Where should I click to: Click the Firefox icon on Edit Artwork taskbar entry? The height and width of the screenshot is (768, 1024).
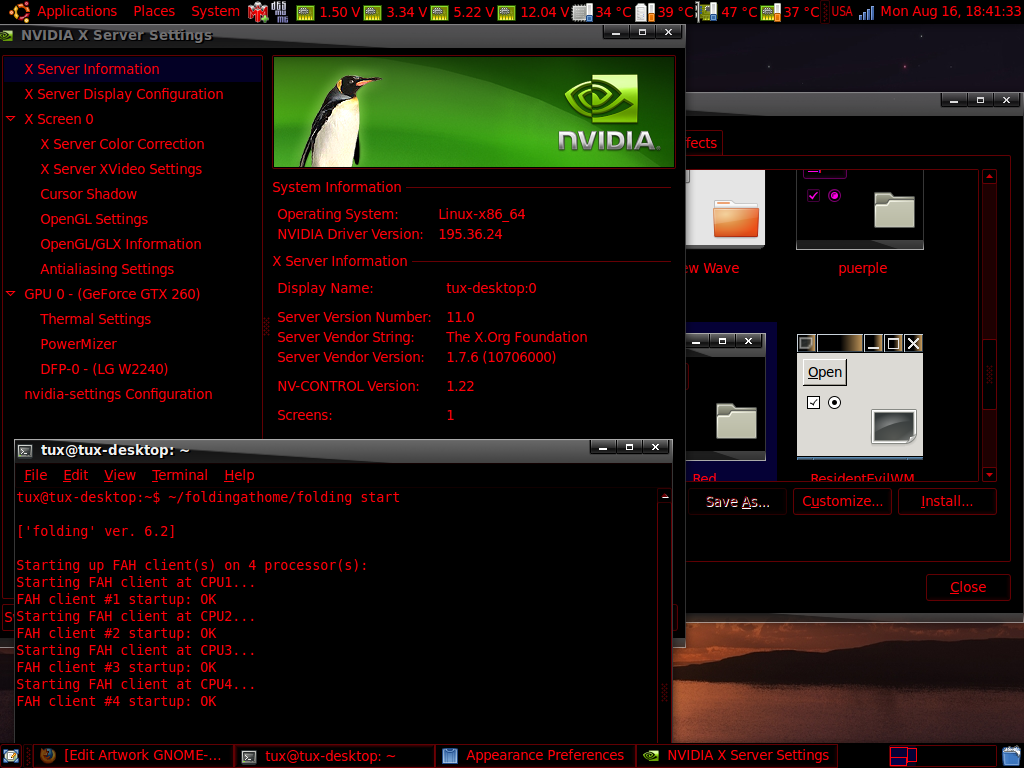pyautogui.click(x=48, y=756)
